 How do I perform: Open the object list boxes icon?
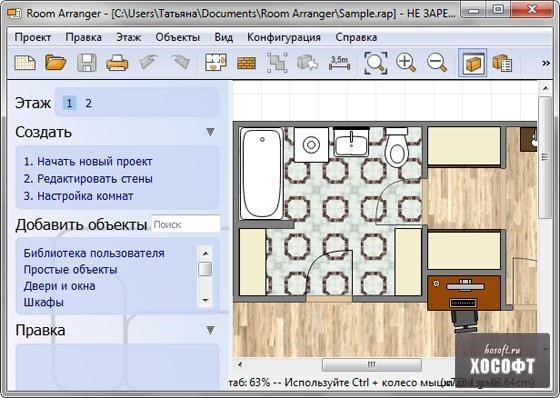[502, 63]
